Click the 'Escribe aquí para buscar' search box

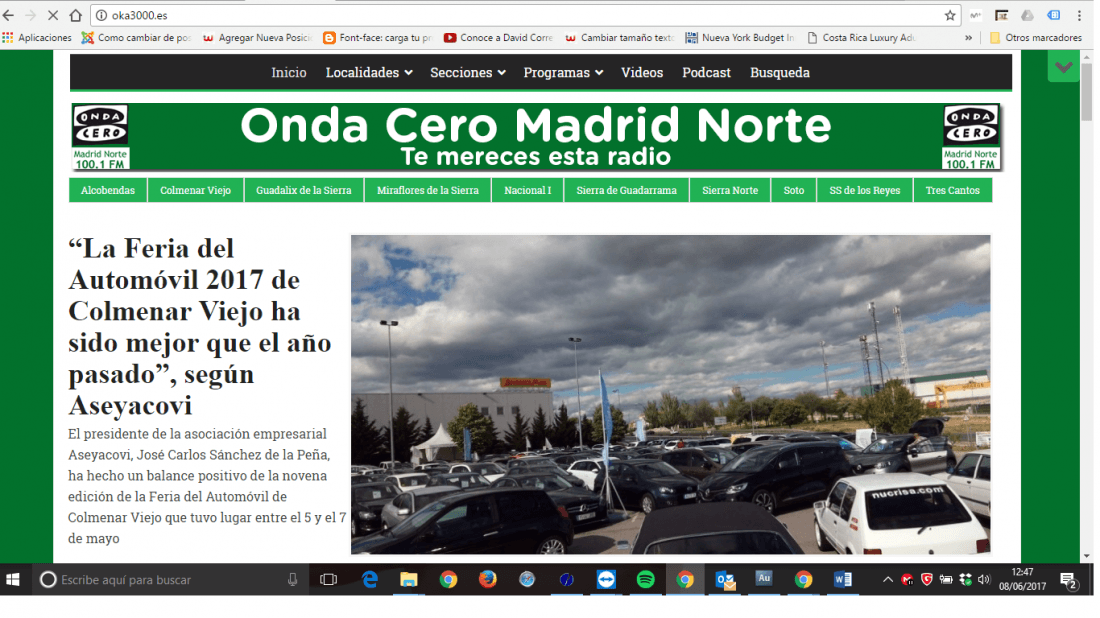point(172,579)
